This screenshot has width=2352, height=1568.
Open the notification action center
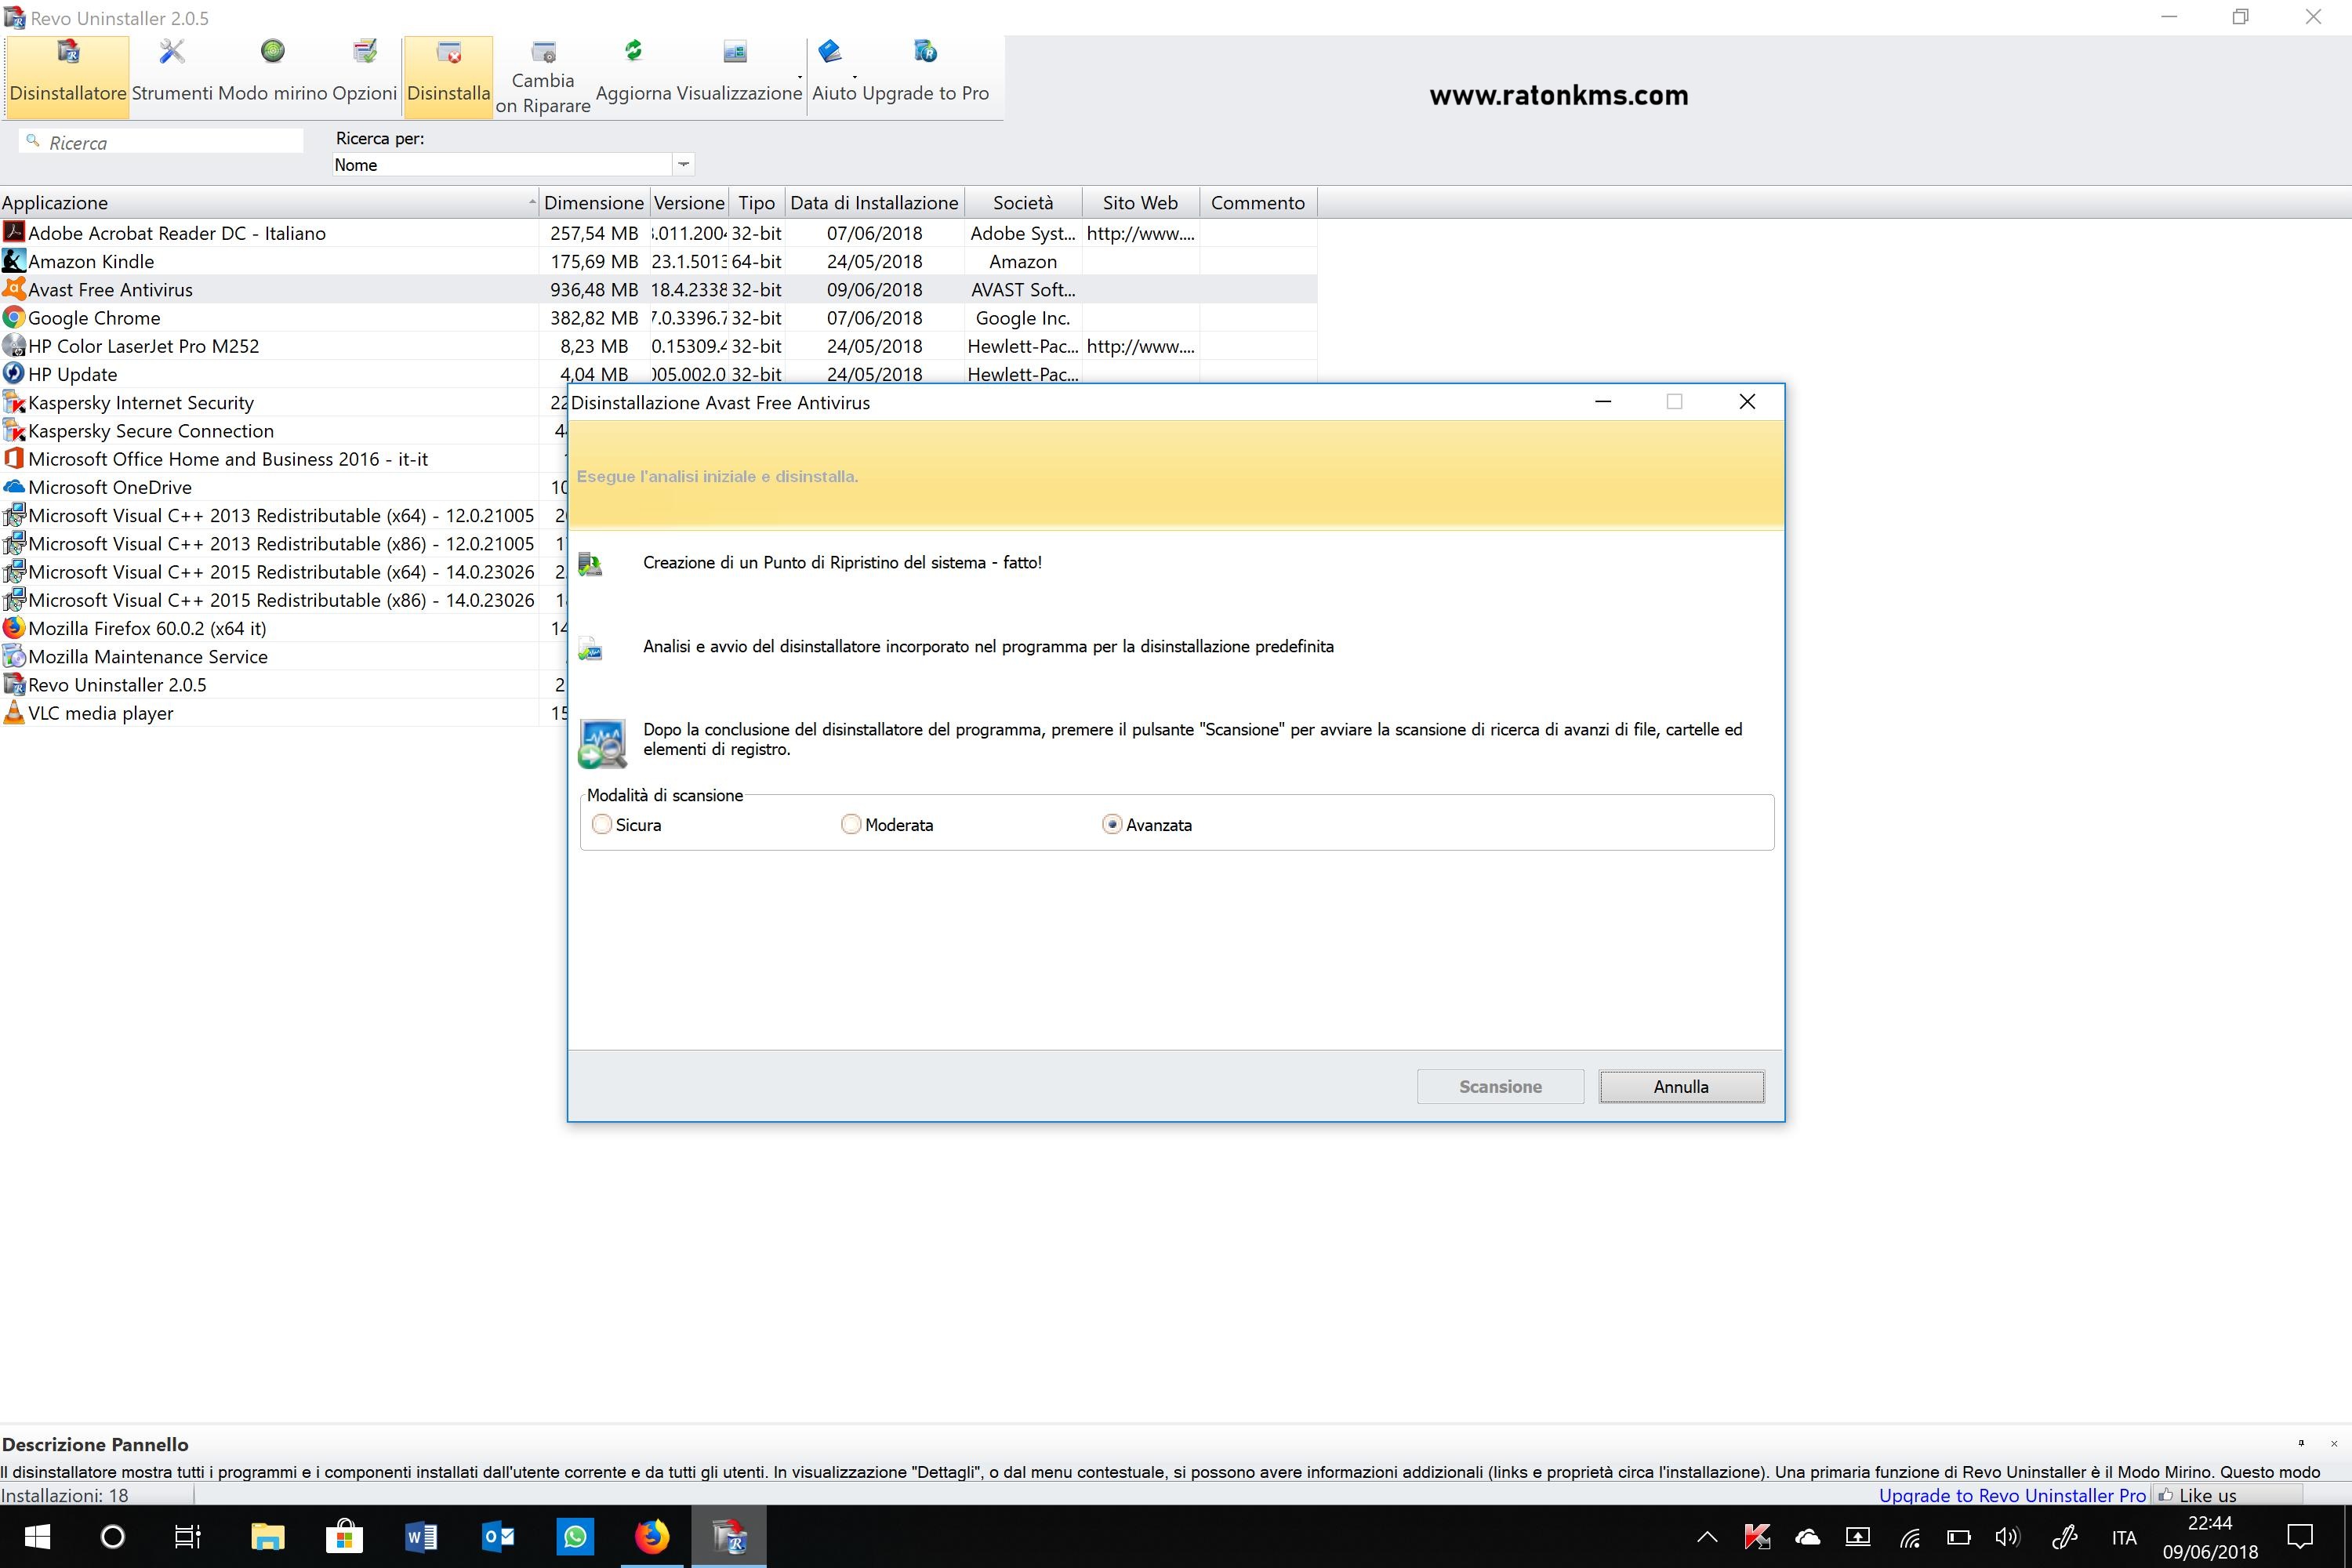(2300, 1537)
